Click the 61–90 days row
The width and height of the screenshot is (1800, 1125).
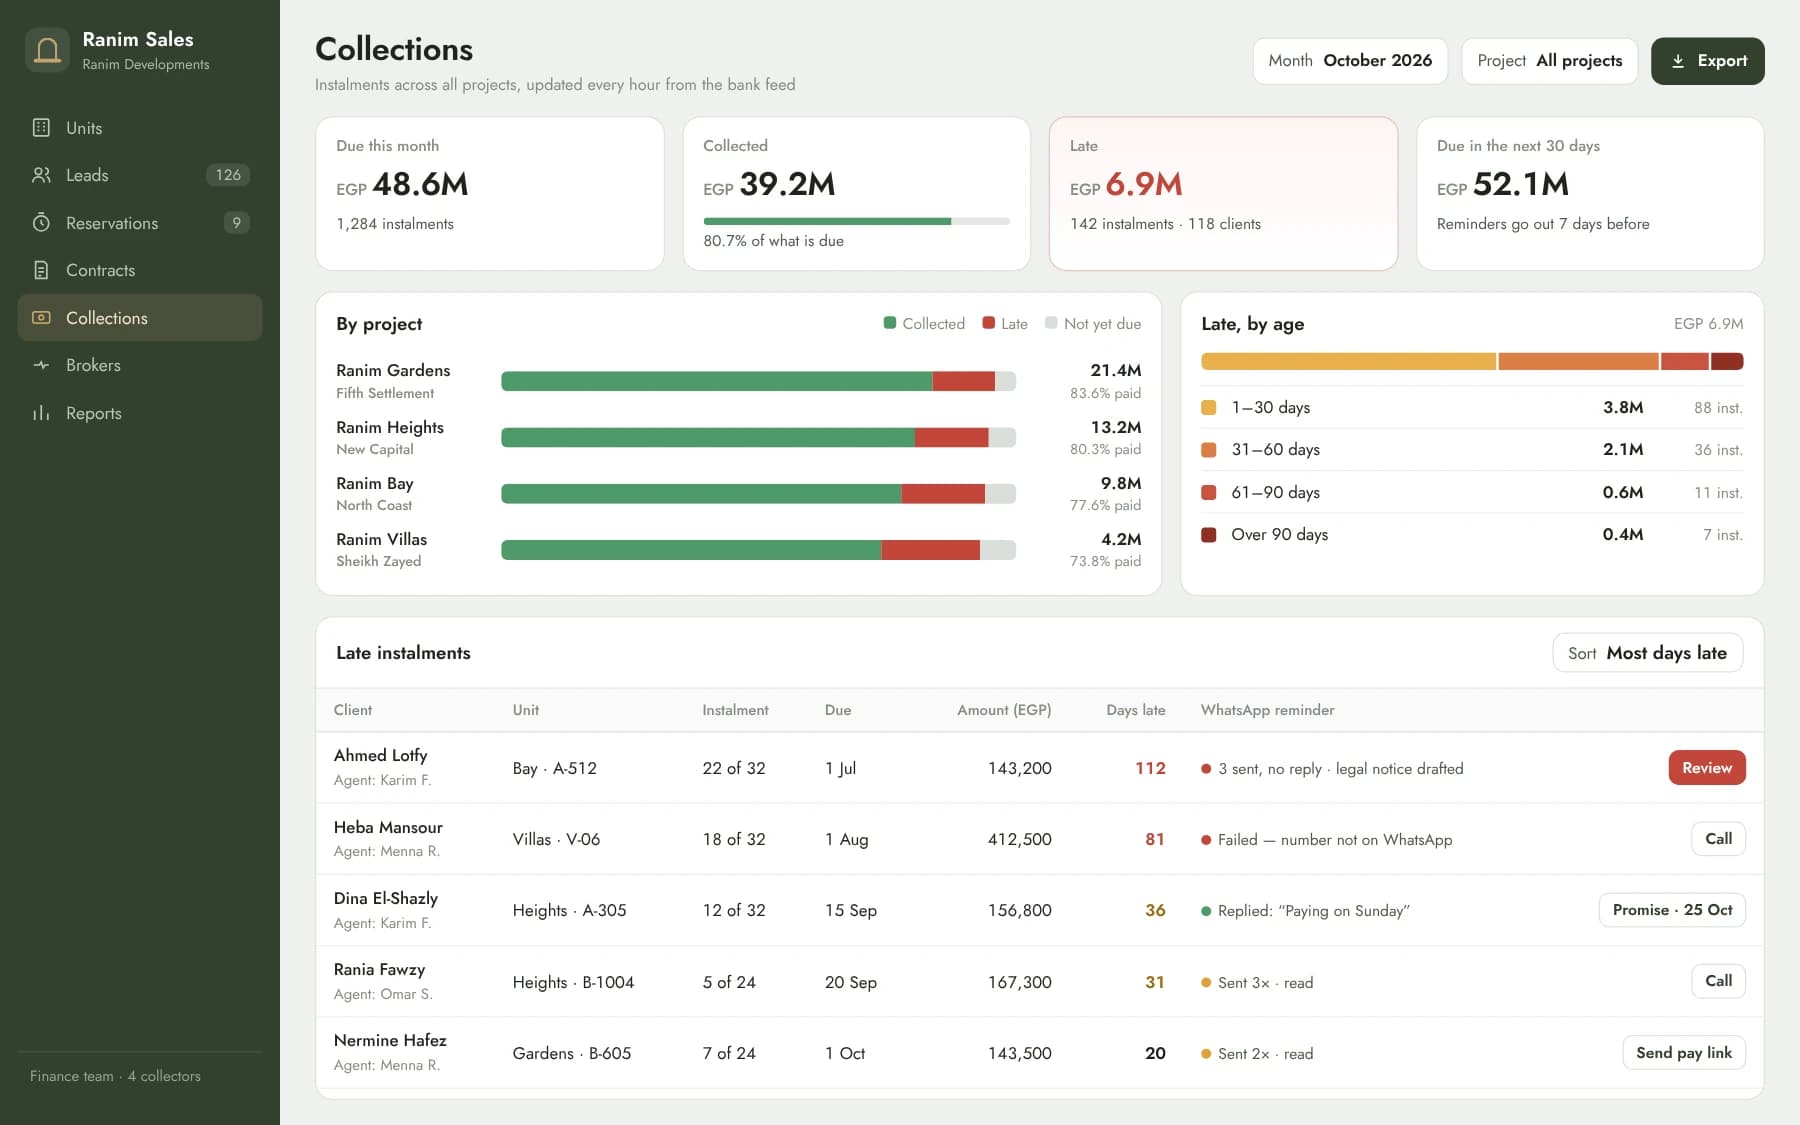click(x=1472, y=492)
